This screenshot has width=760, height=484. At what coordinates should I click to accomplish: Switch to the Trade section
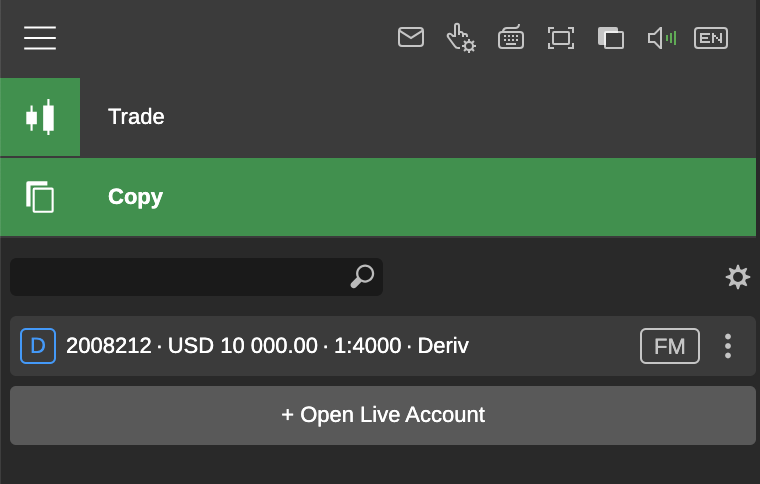tap(136, 117)
